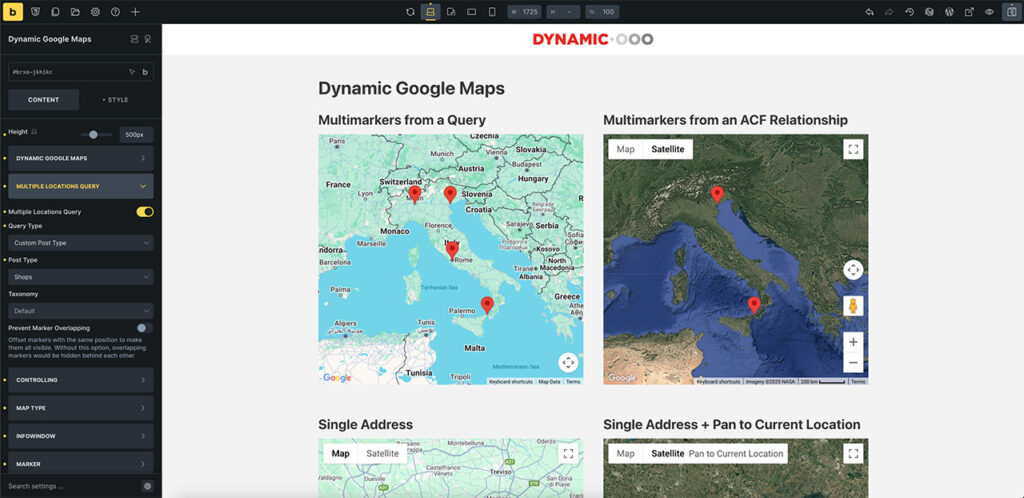Click the struck-through WordPress icon
1024x498 pixels.
click(929, 12)
